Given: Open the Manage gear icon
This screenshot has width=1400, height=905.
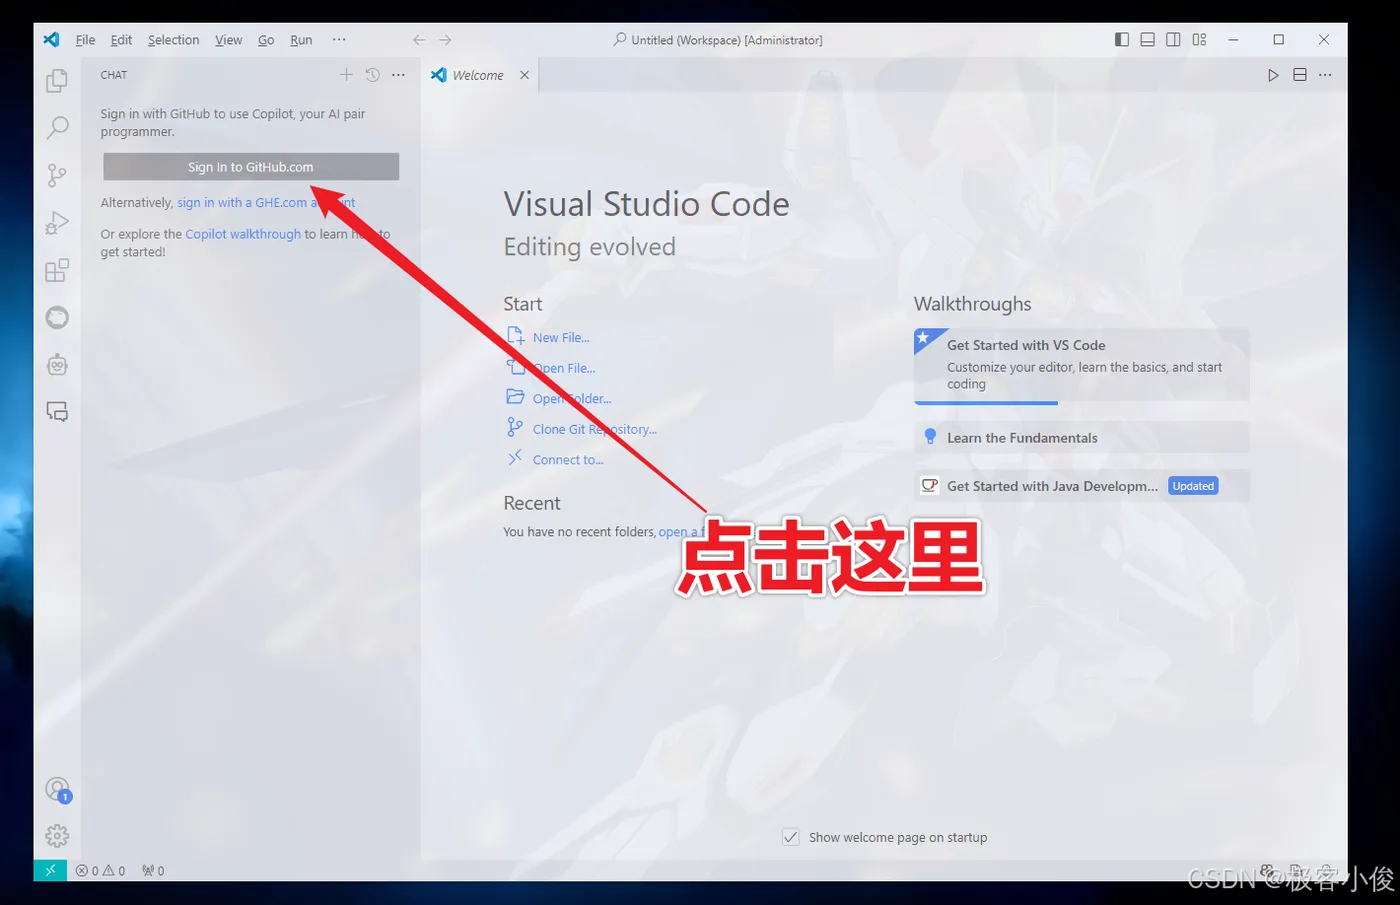Looking at the screenshot, I should click(57, 835).
